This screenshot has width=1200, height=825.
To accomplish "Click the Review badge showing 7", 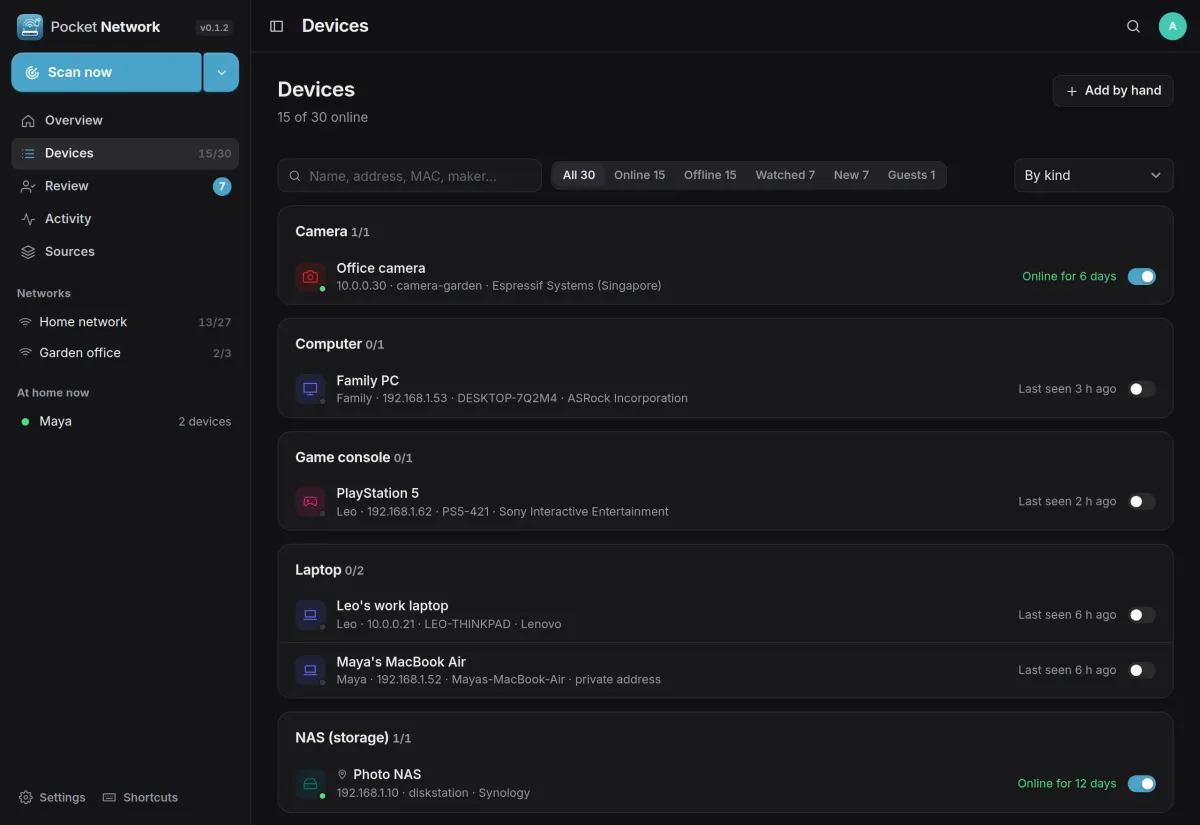I will pyautogui.click(x=222, y=186).
